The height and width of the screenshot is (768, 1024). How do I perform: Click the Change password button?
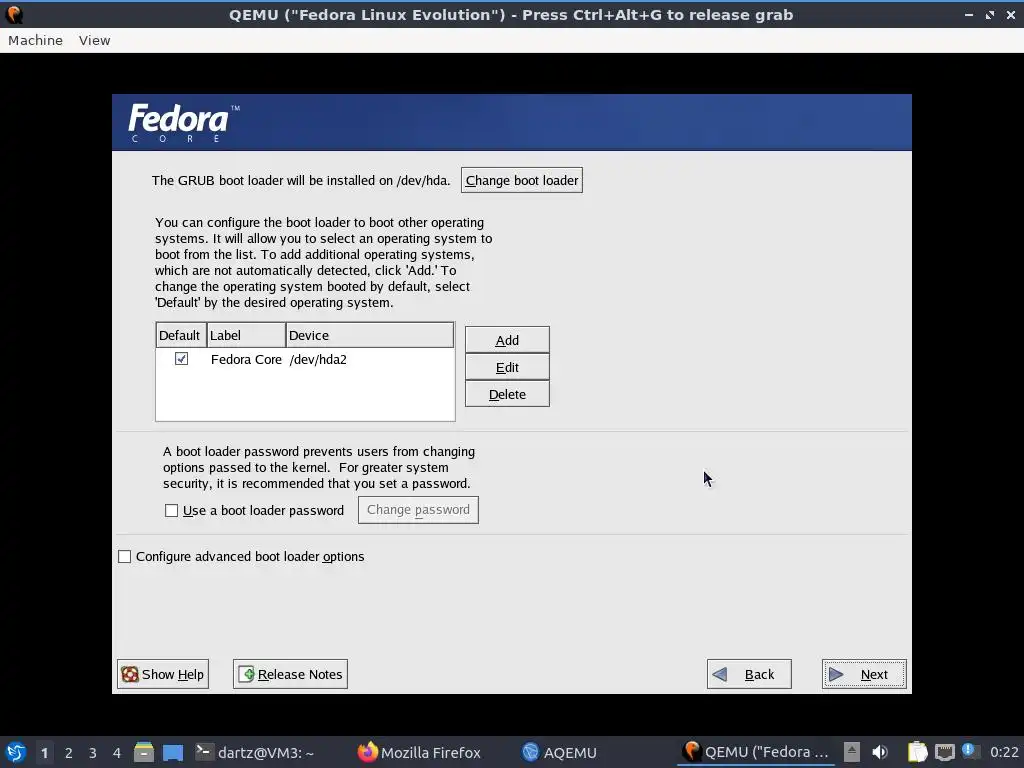418,509
